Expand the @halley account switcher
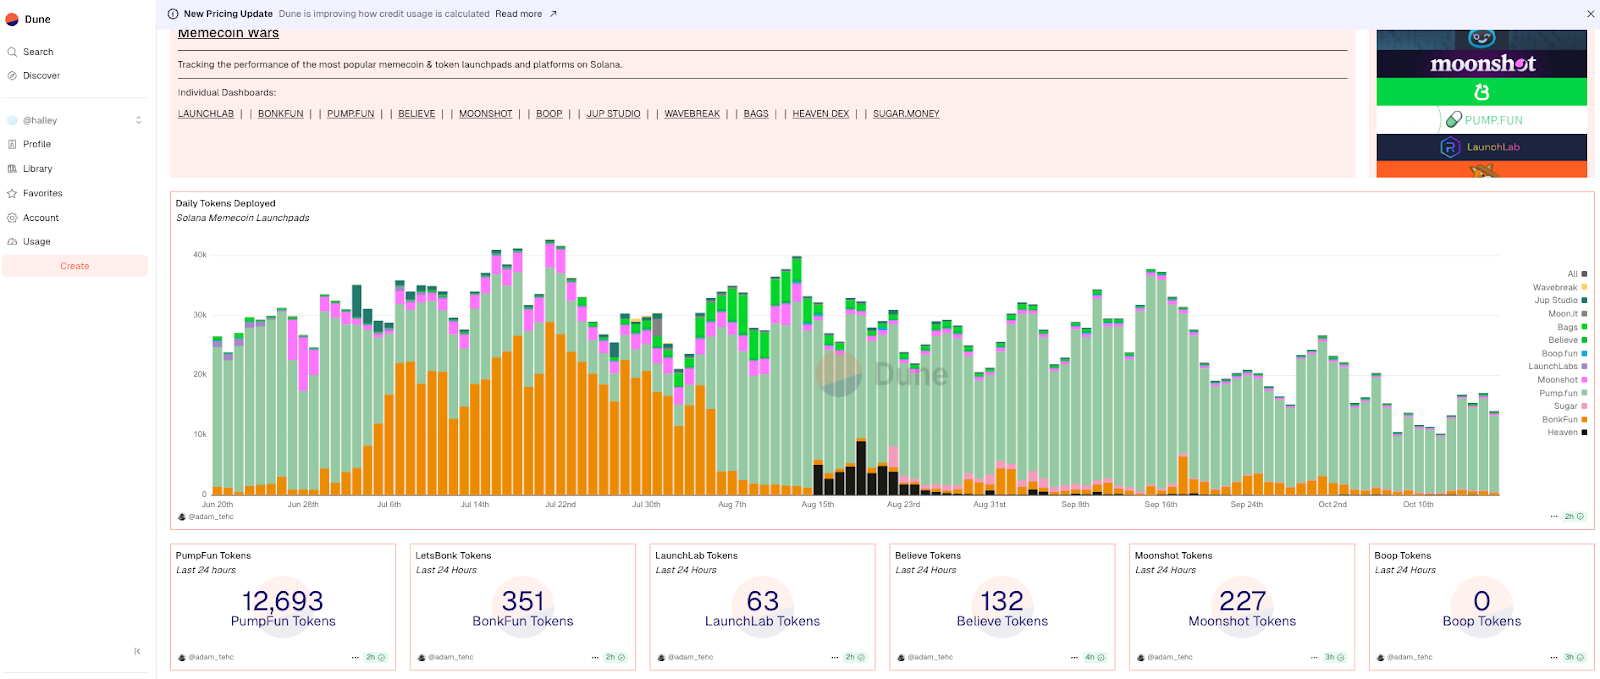The width and height of the screenshot is (1600, 679). point(138,120)
